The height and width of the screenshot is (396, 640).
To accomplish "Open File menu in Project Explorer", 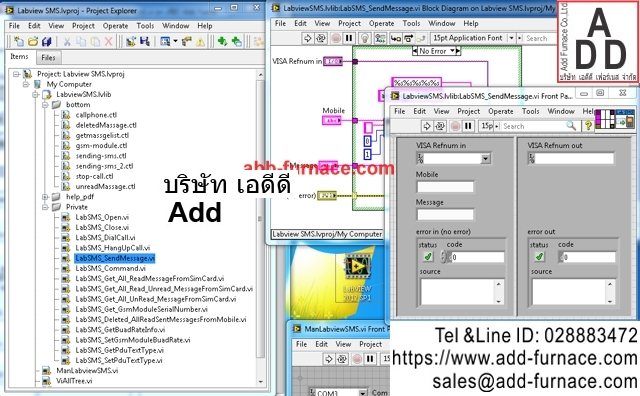I will coord(14,26).
